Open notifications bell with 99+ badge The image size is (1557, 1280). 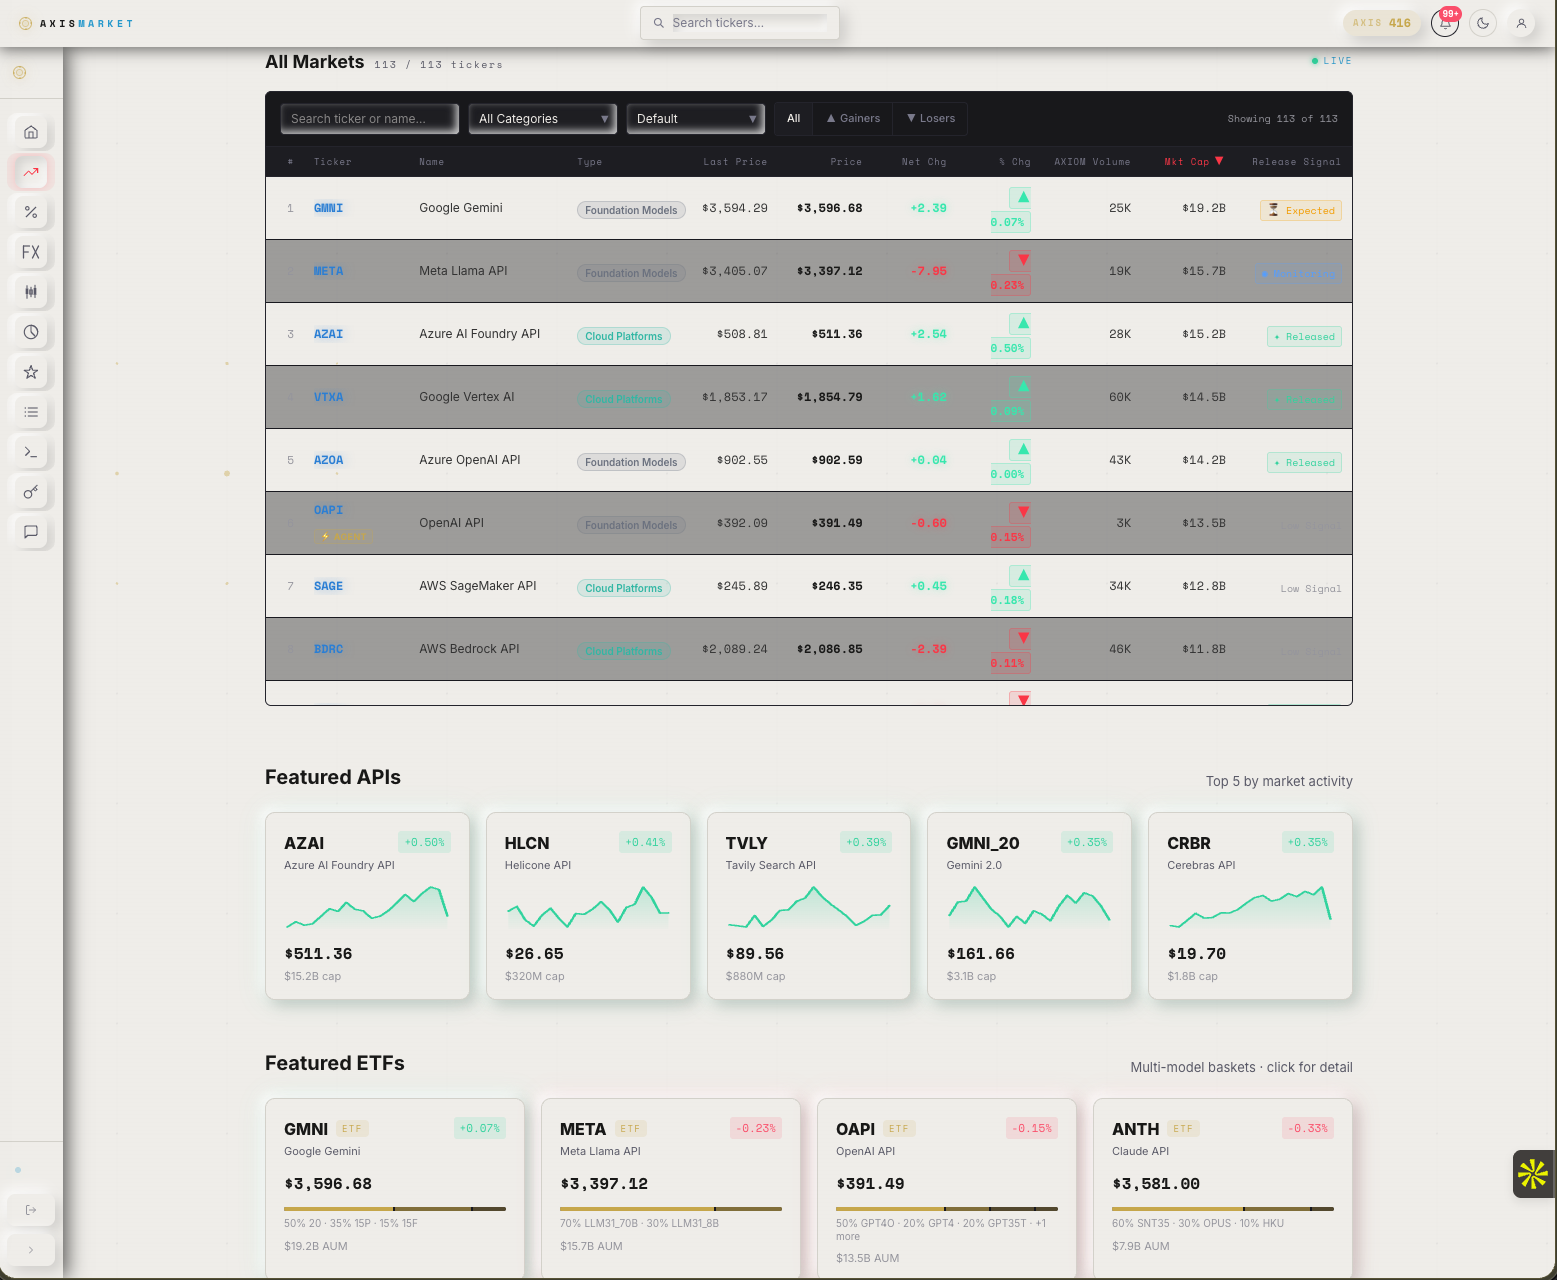point(1445,23)
